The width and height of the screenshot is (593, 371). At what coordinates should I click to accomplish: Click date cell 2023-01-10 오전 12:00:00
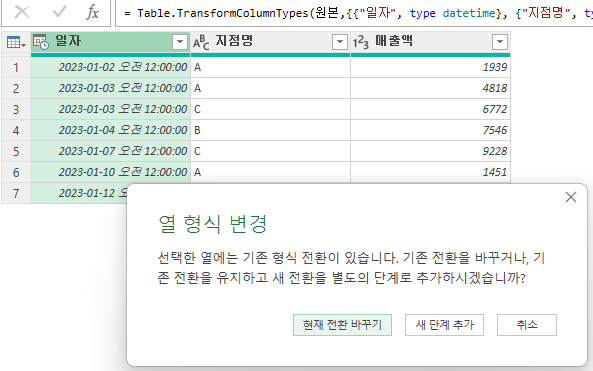[110, 172]
